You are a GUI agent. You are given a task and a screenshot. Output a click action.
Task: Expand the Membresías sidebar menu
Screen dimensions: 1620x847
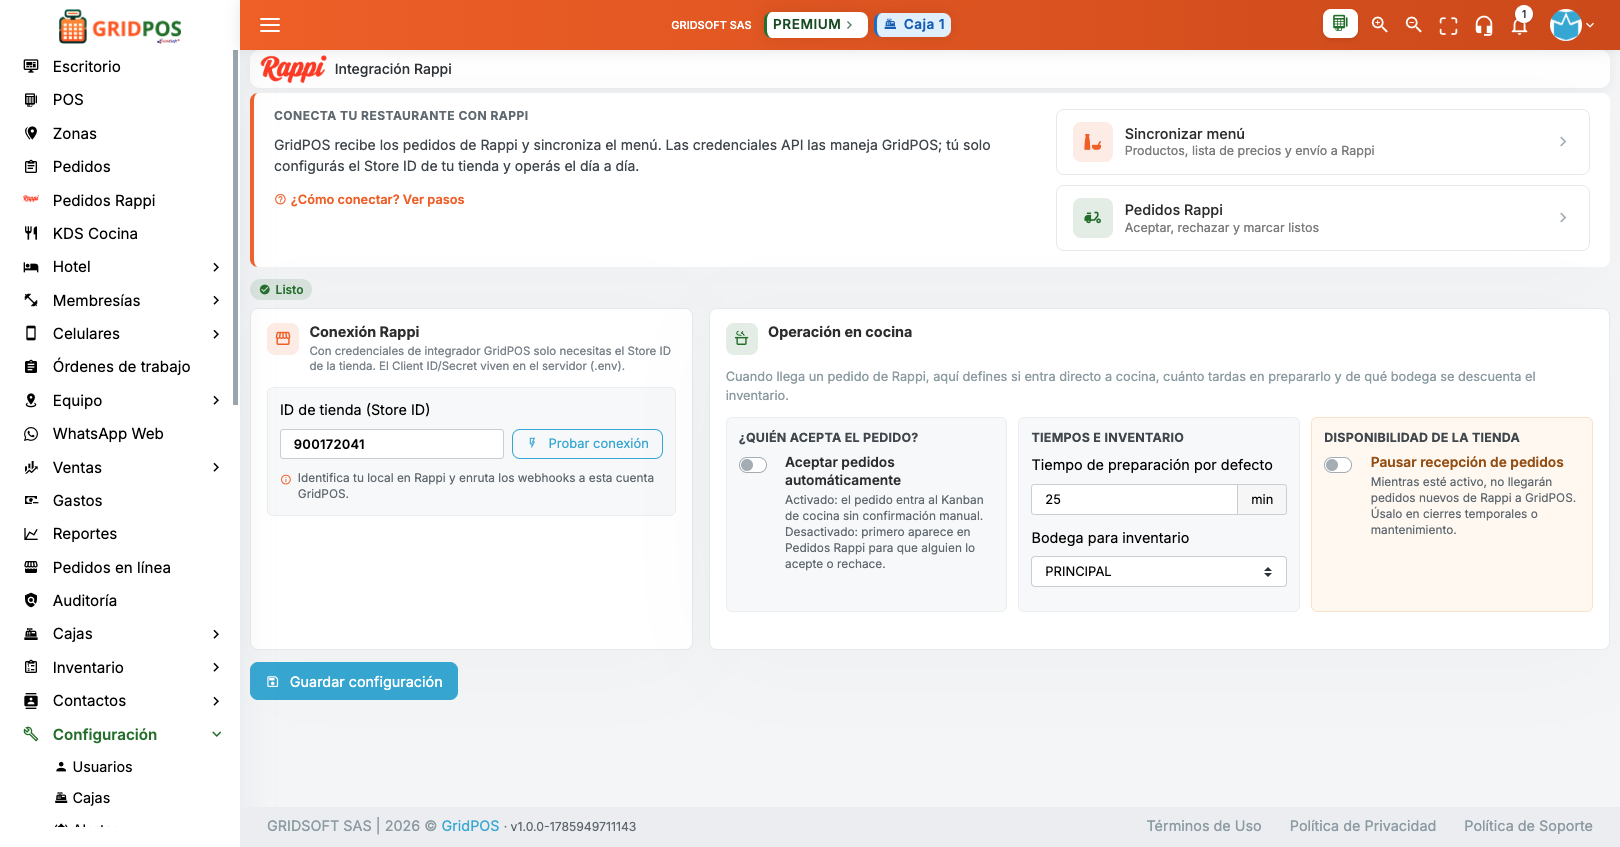[x=216, y=300]
